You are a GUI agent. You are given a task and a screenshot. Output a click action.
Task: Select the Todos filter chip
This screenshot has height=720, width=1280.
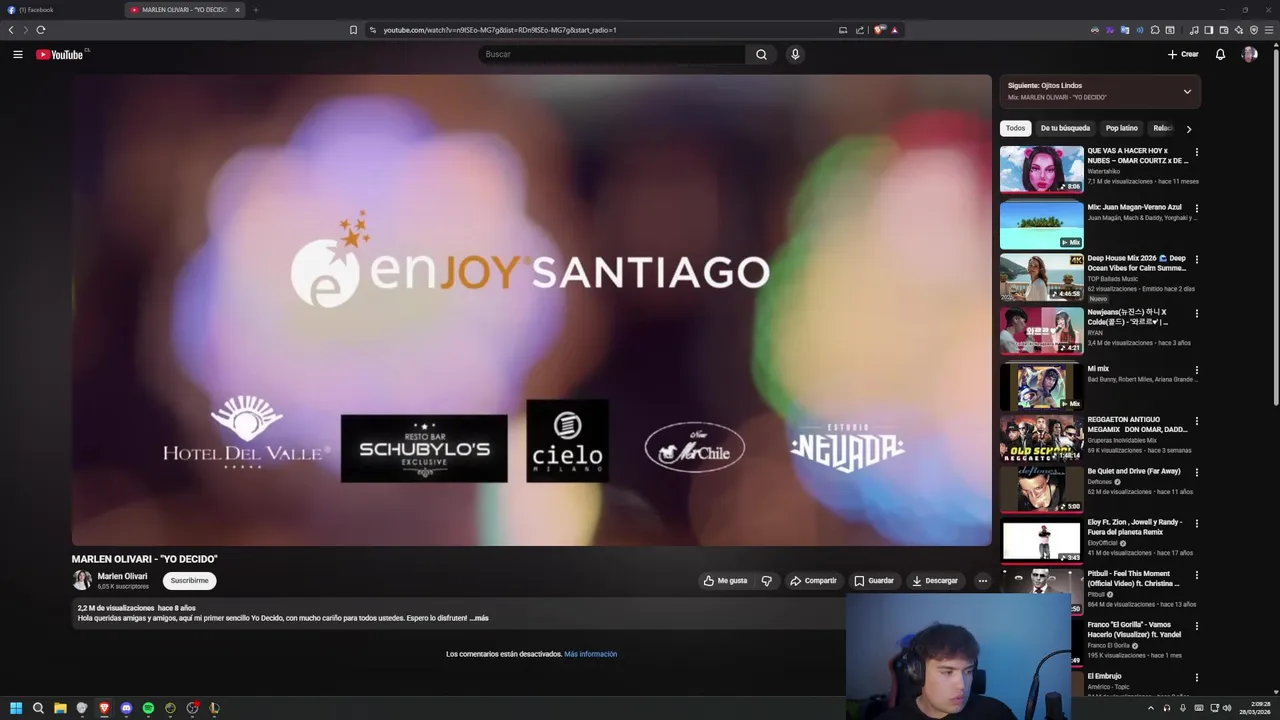(x=1015, y=128)
